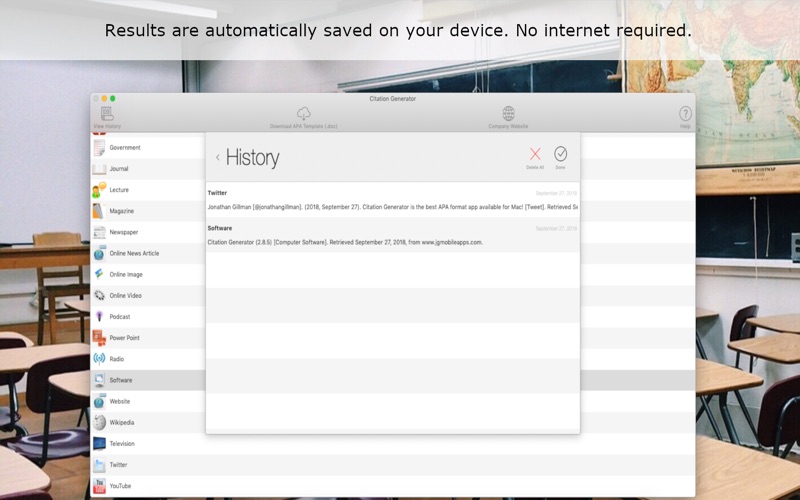
Task: Select the Government source icon
Action: pyautogui.click(x=99, y=147)
